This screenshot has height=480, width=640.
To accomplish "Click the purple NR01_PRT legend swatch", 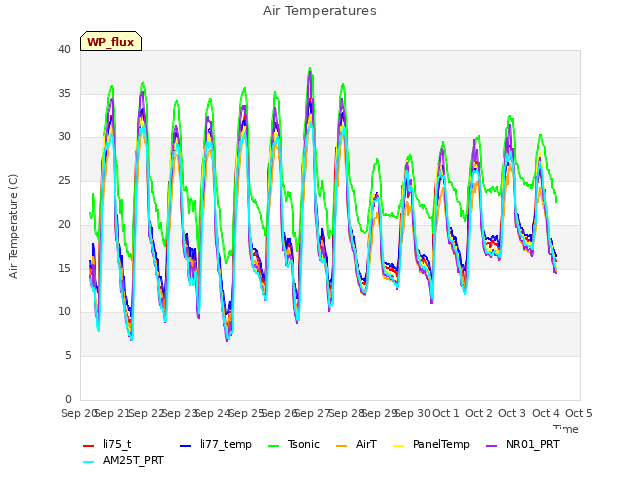I will tap(491, 445).
